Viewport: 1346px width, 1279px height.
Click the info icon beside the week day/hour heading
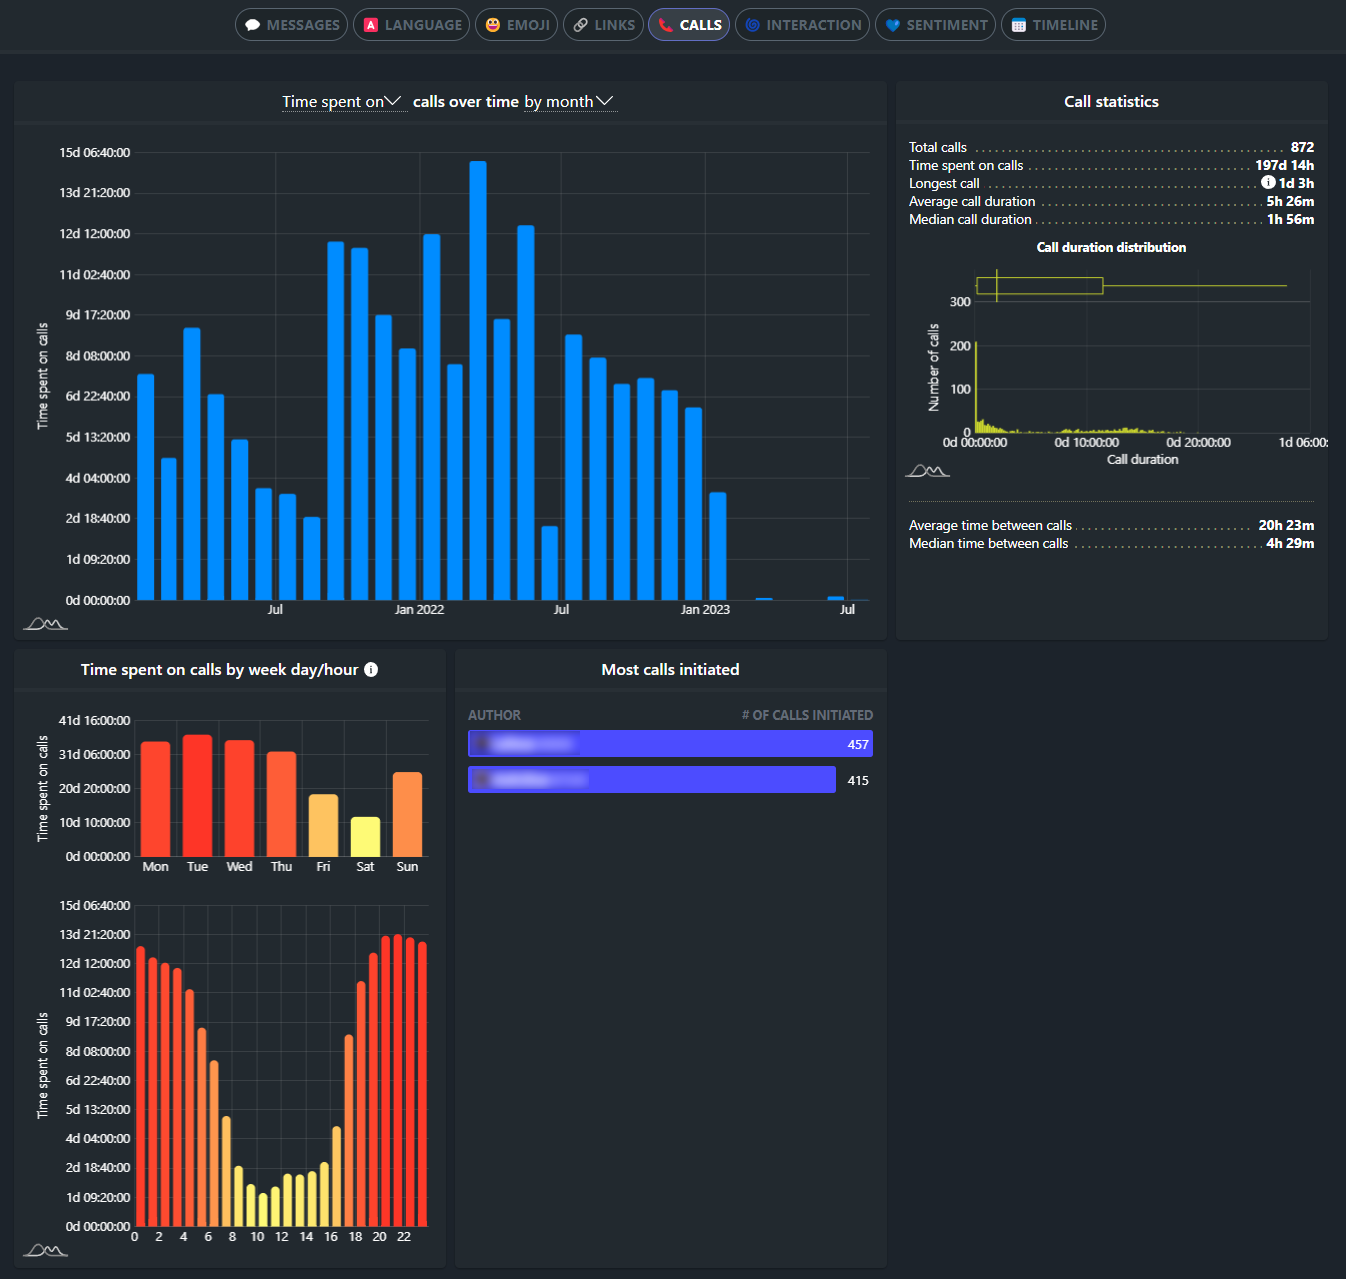[371, 669]
